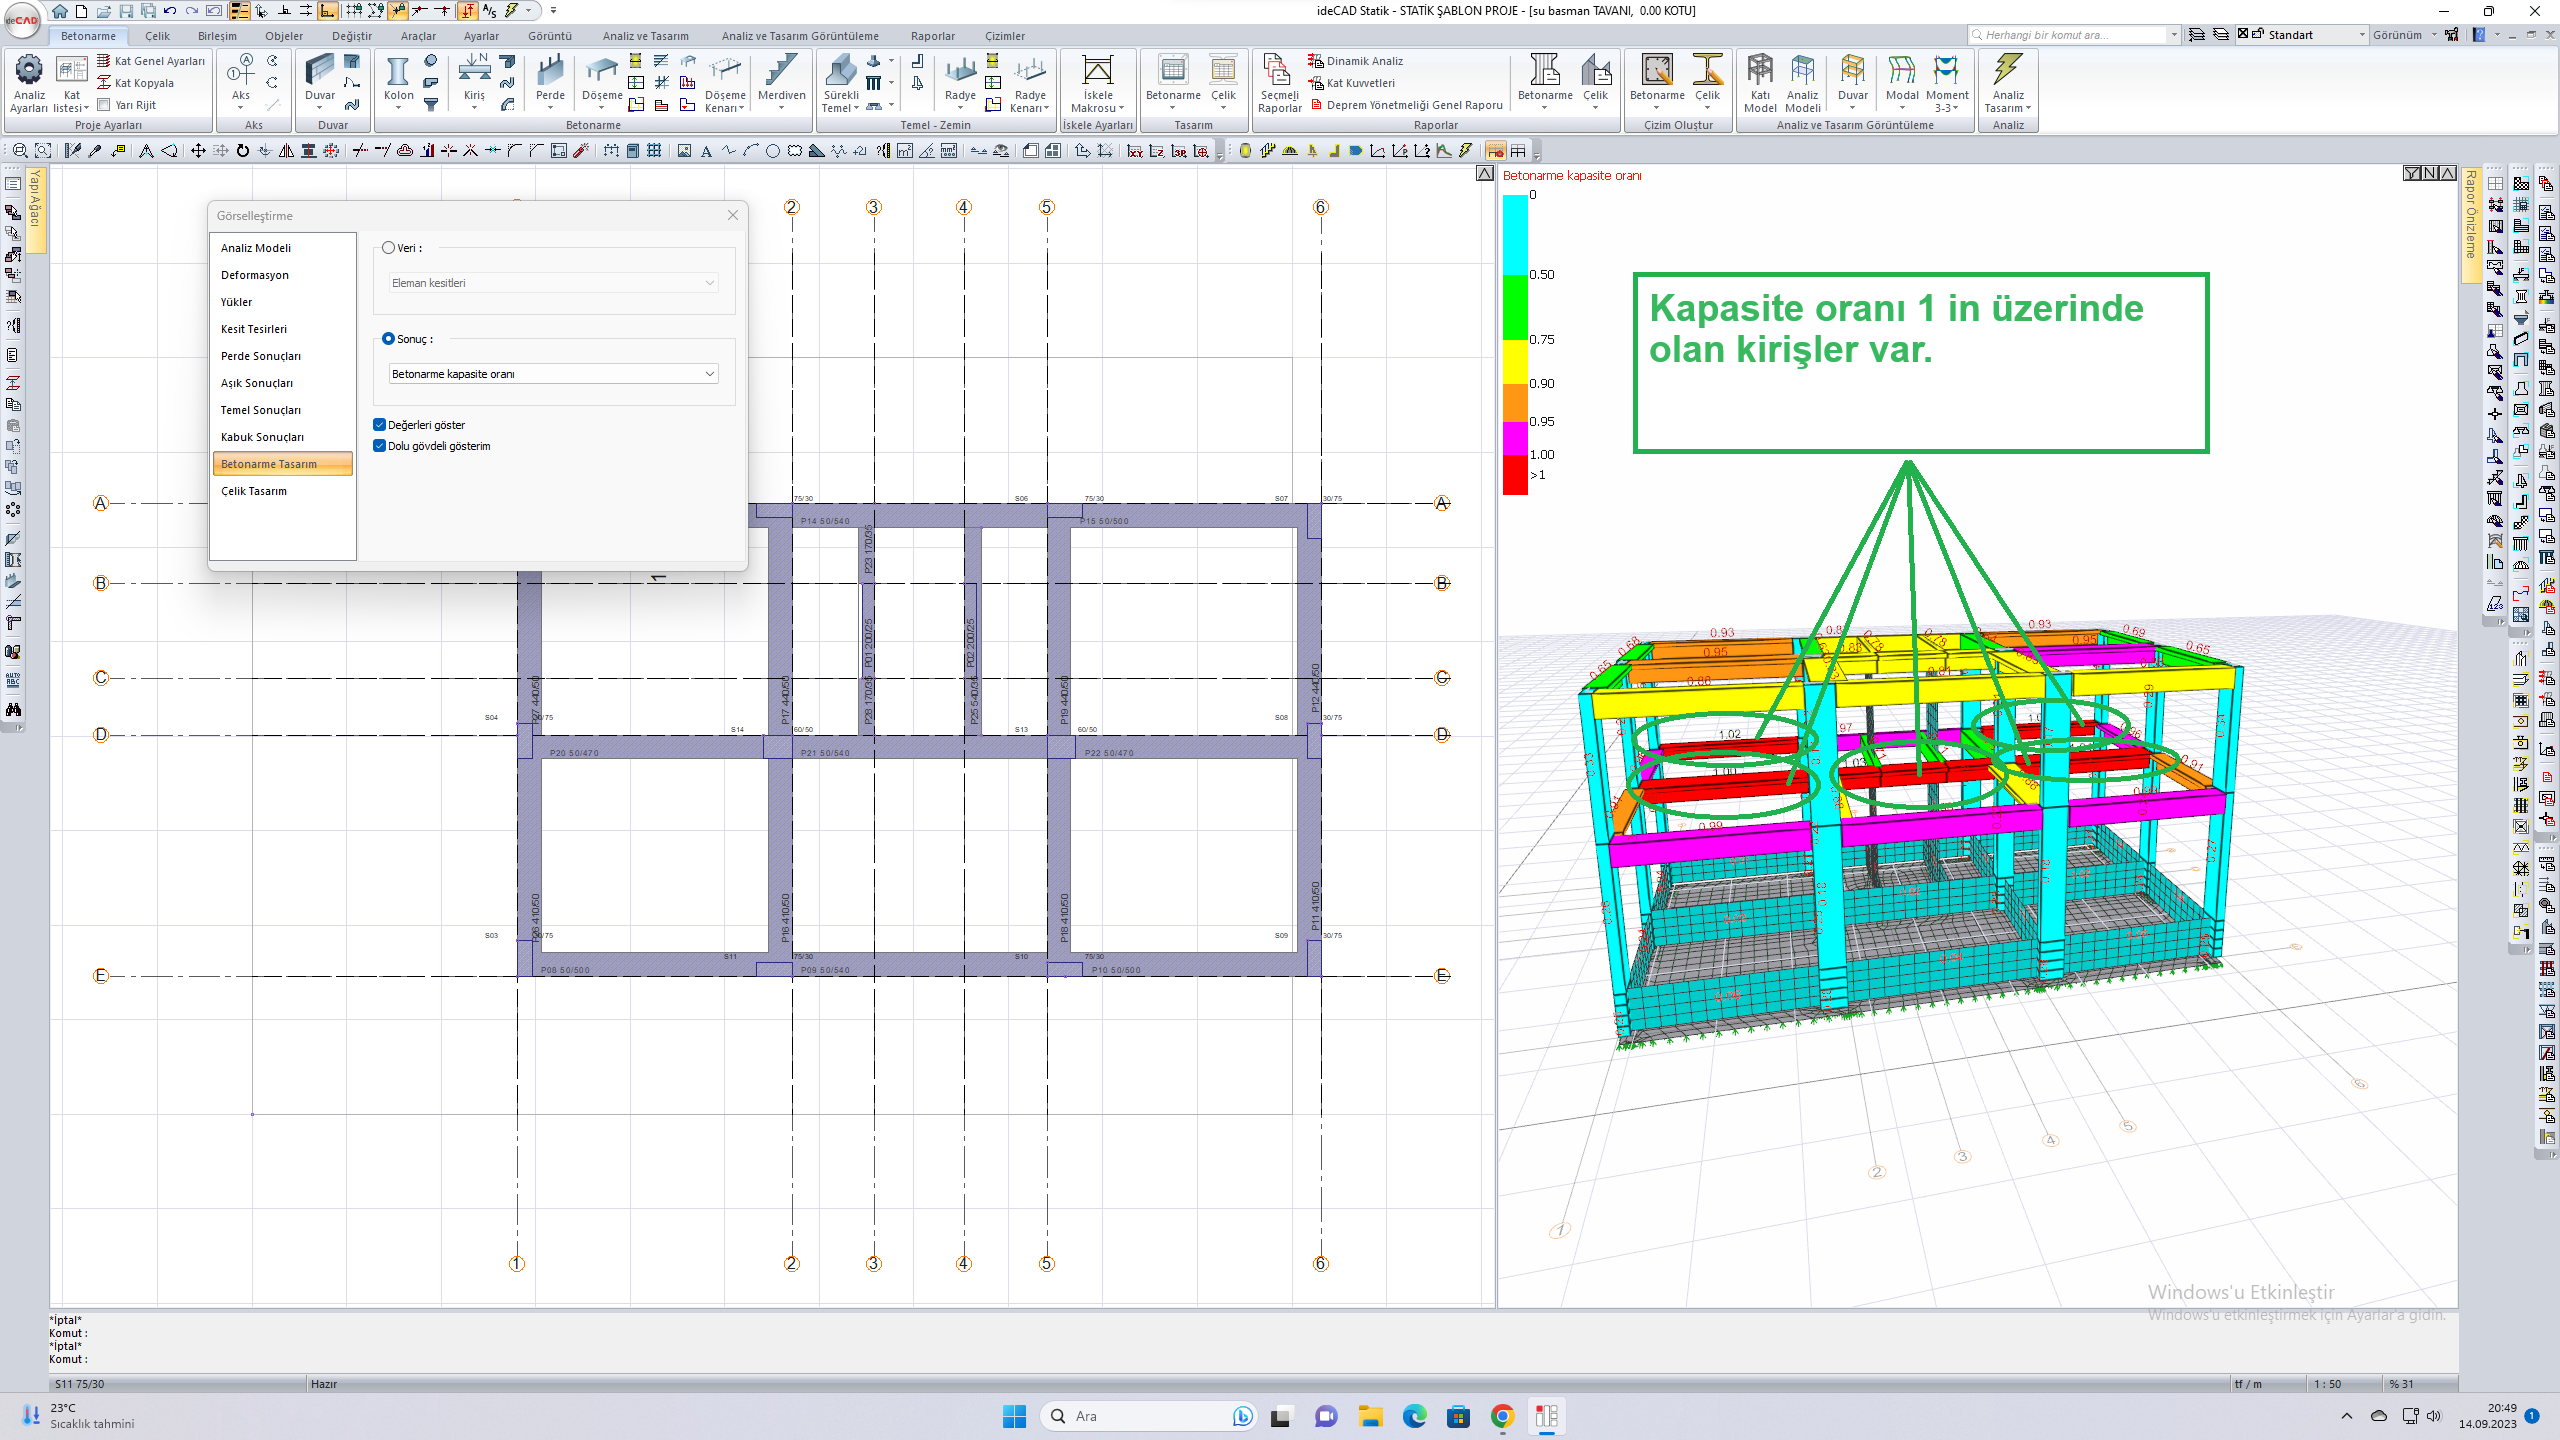Screen dimensions: 2560x1440
Task: Open Google Chrome from taskbar
Action: tap(1502, 1416)
